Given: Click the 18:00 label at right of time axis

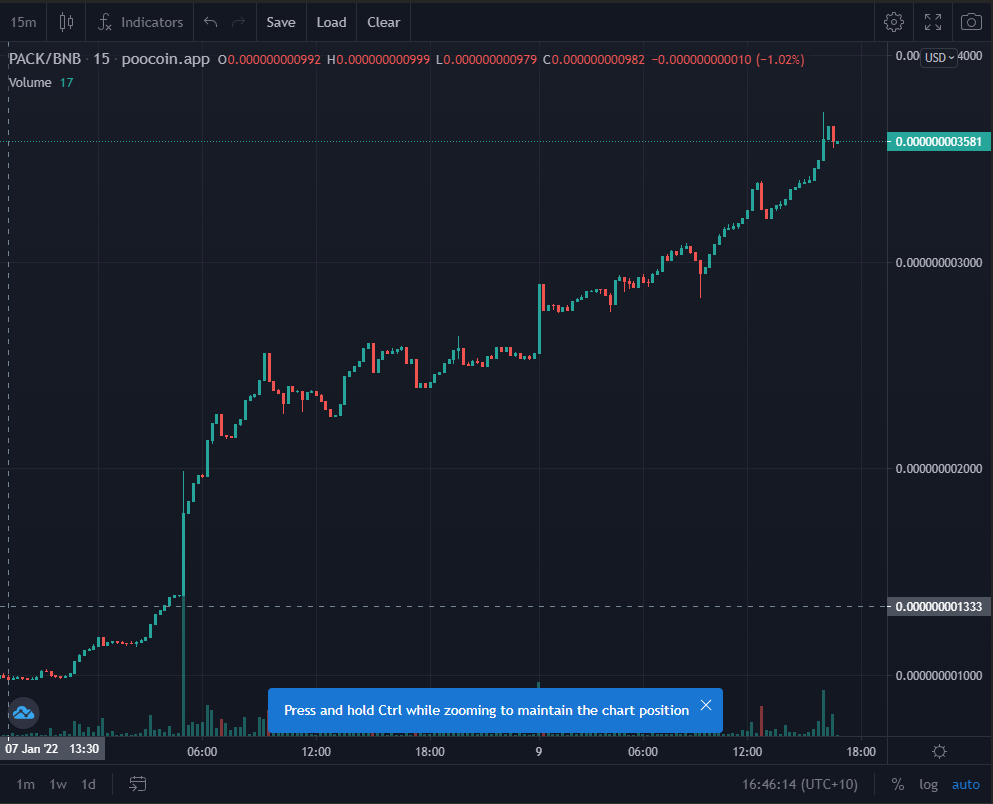Looking at the screenshot, I should (861, 751).
